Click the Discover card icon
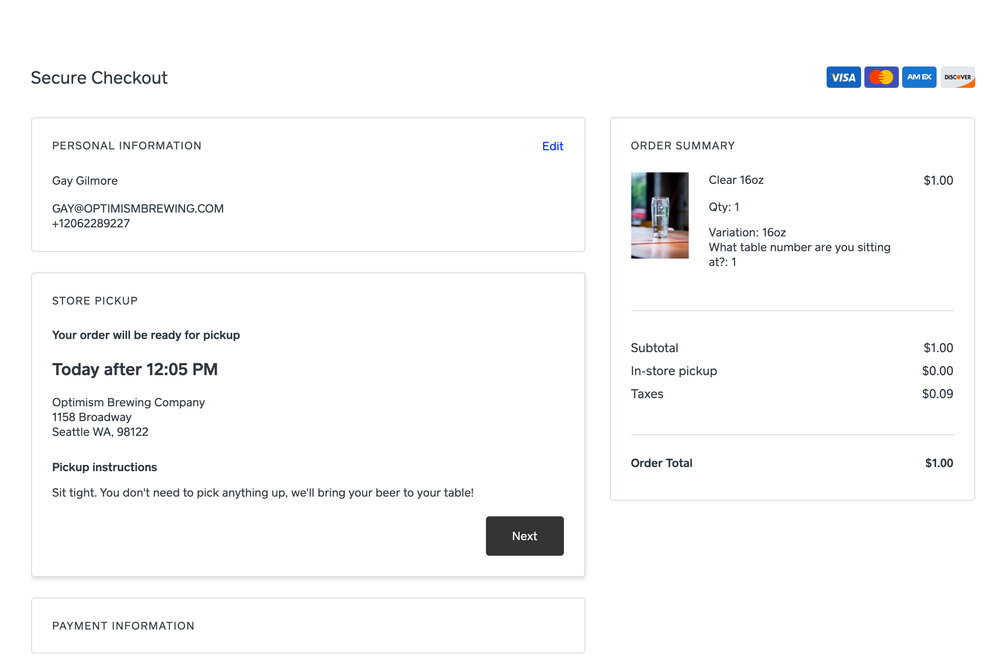 (x=957, y=77)
